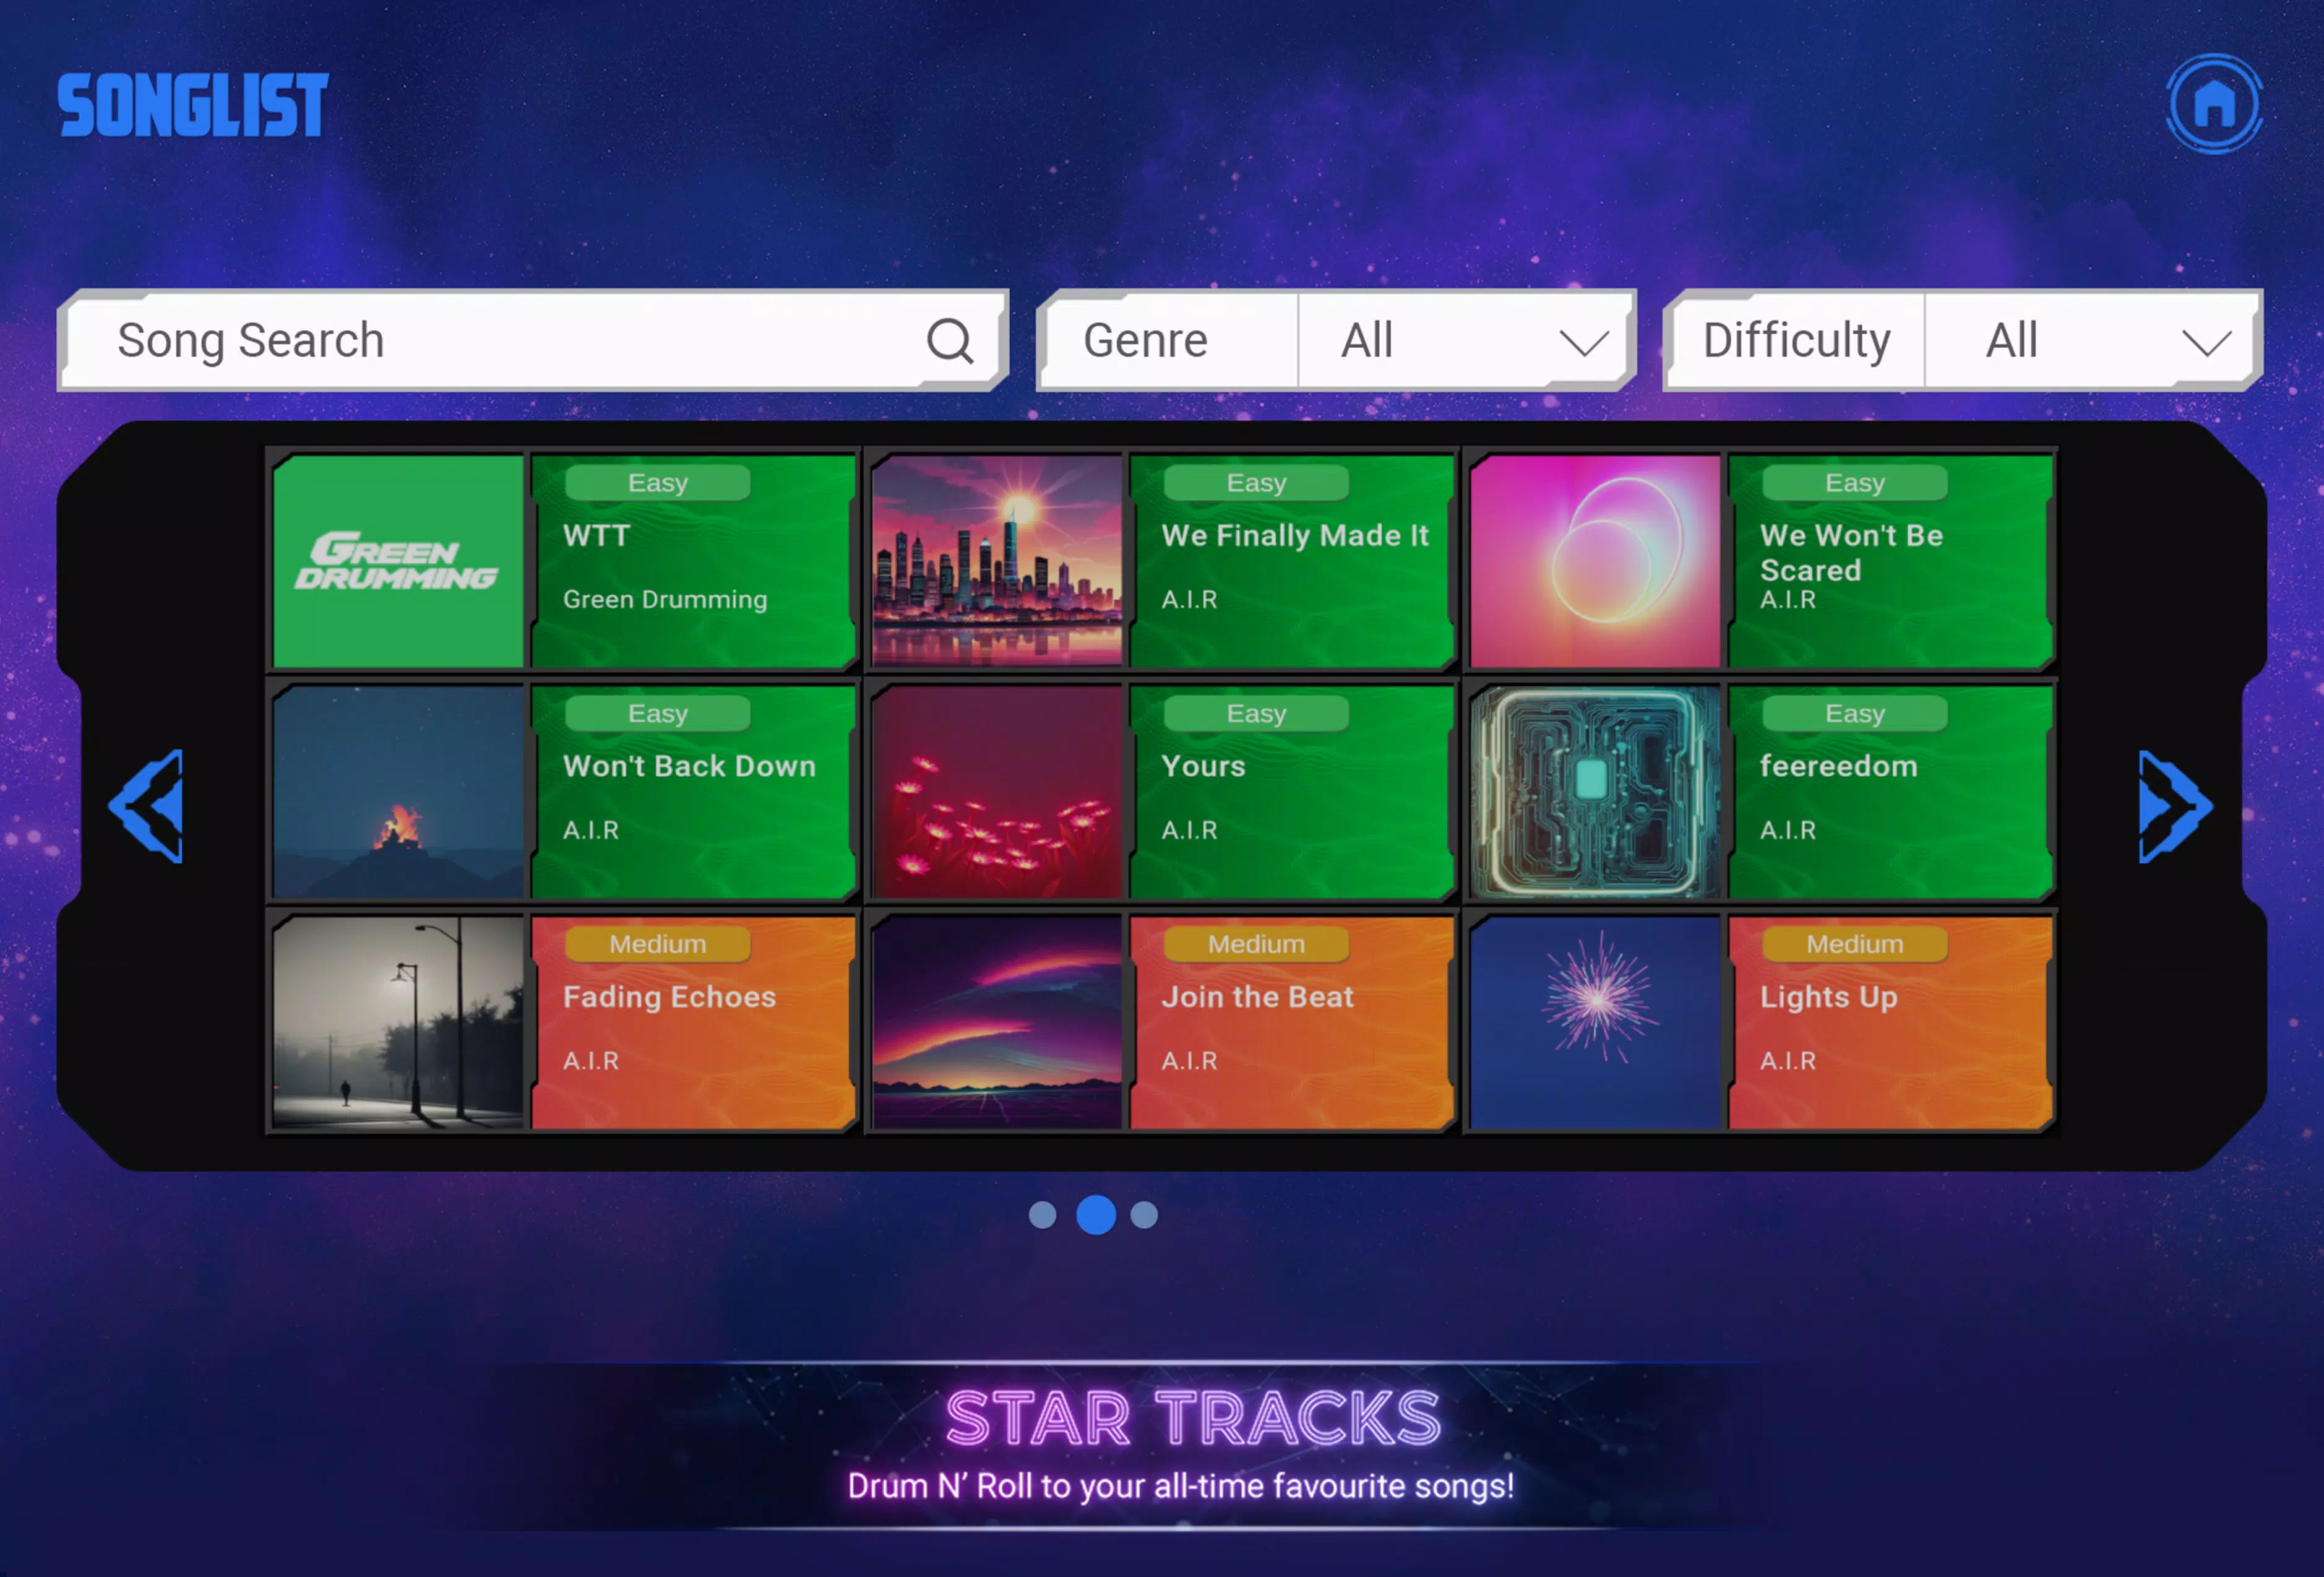
Task: Click the home icon button
Action: coord(2214,104)
